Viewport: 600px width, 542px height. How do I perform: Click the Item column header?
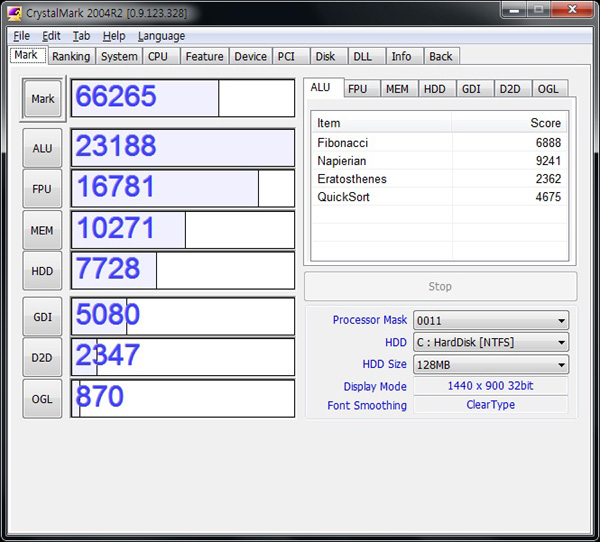(x=382, y=123)
